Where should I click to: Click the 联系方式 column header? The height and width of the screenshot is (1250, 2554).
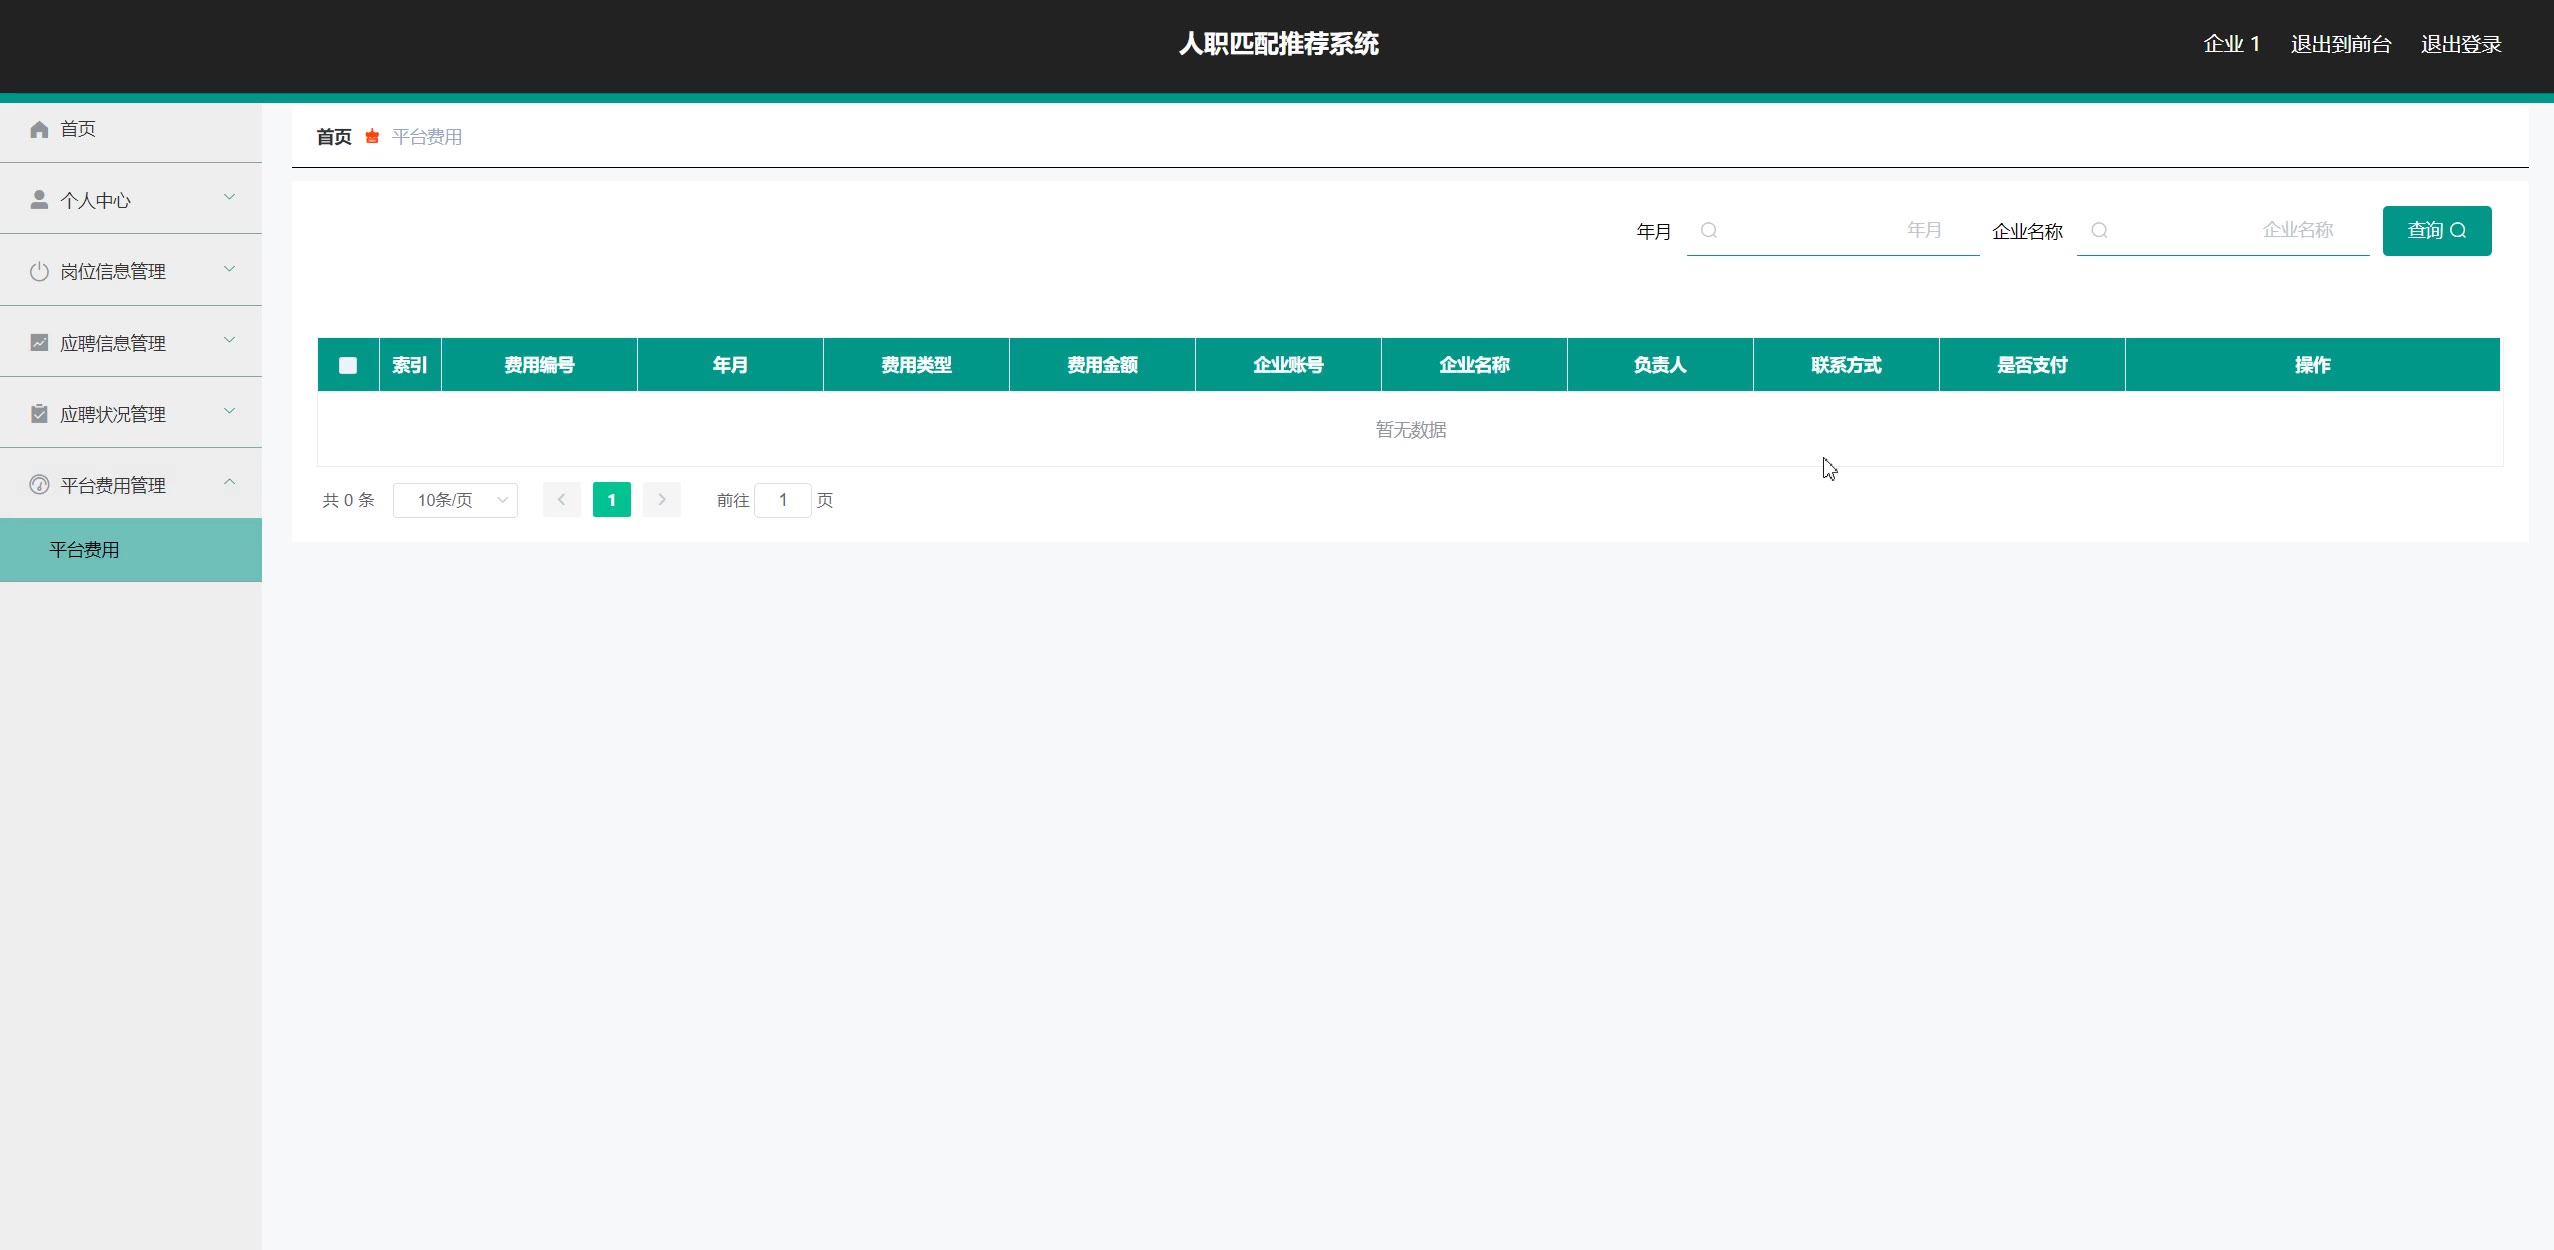(1846, 365)
